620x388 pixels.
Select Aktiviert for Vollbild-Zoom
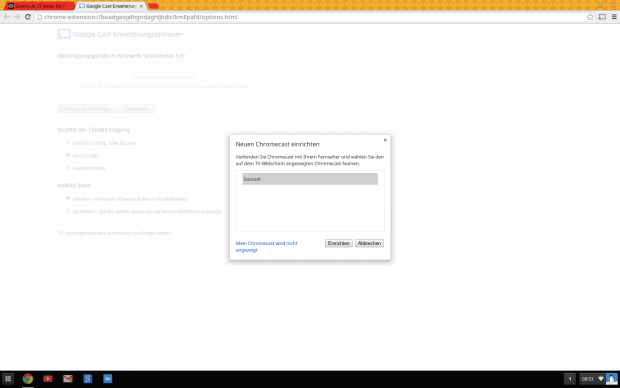pos(68,199)
